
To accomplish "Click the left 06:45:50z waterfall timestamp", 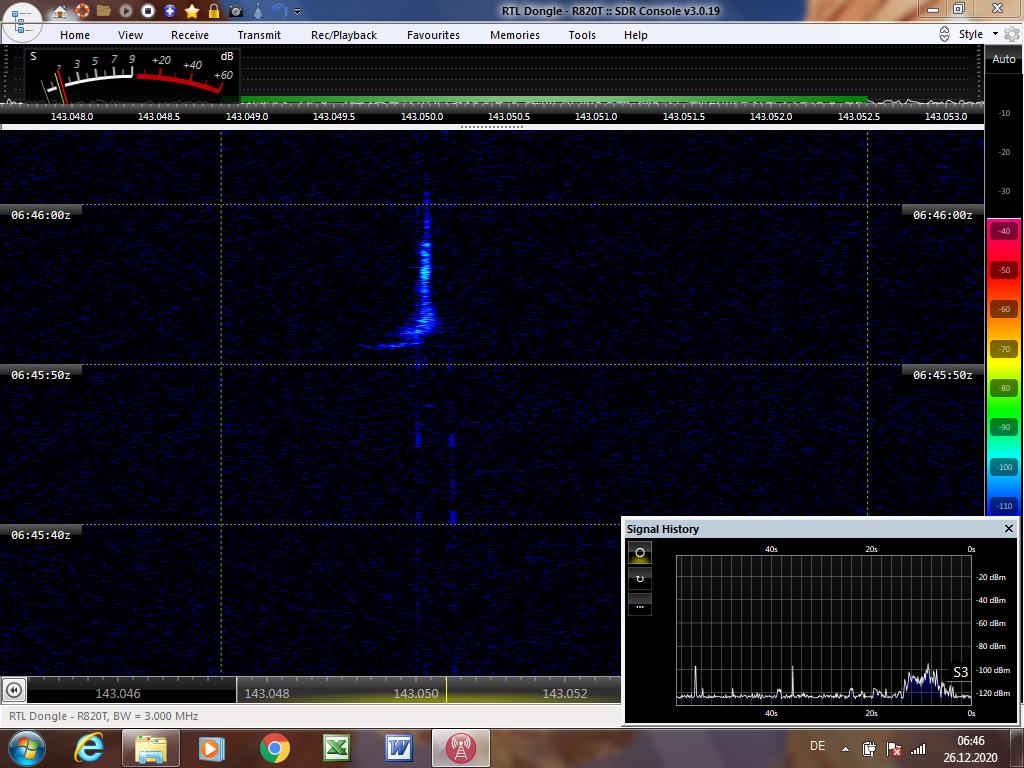I will pos(40,375).
